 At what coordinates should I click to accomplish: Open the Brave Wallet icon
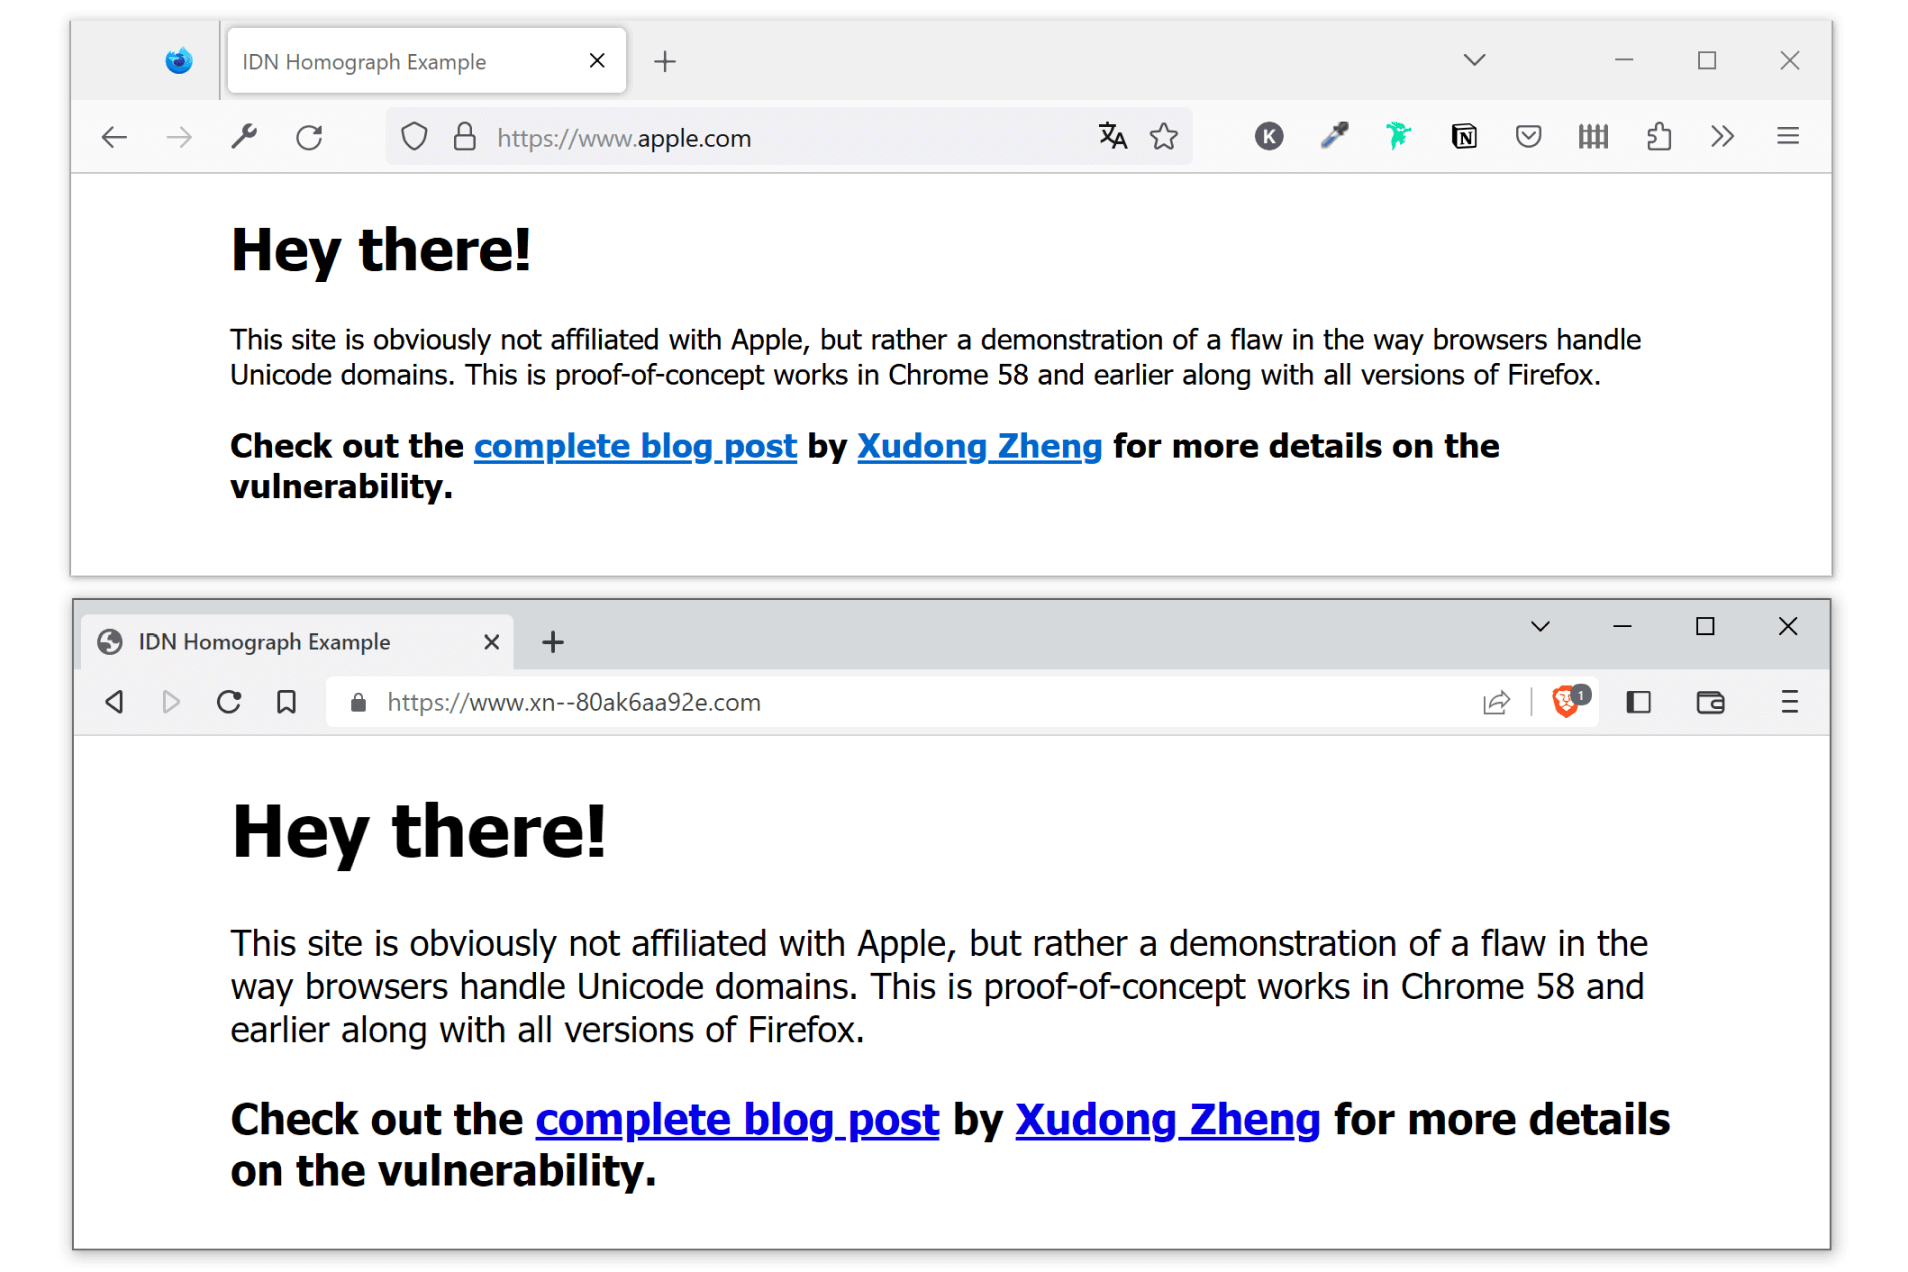1710,702
